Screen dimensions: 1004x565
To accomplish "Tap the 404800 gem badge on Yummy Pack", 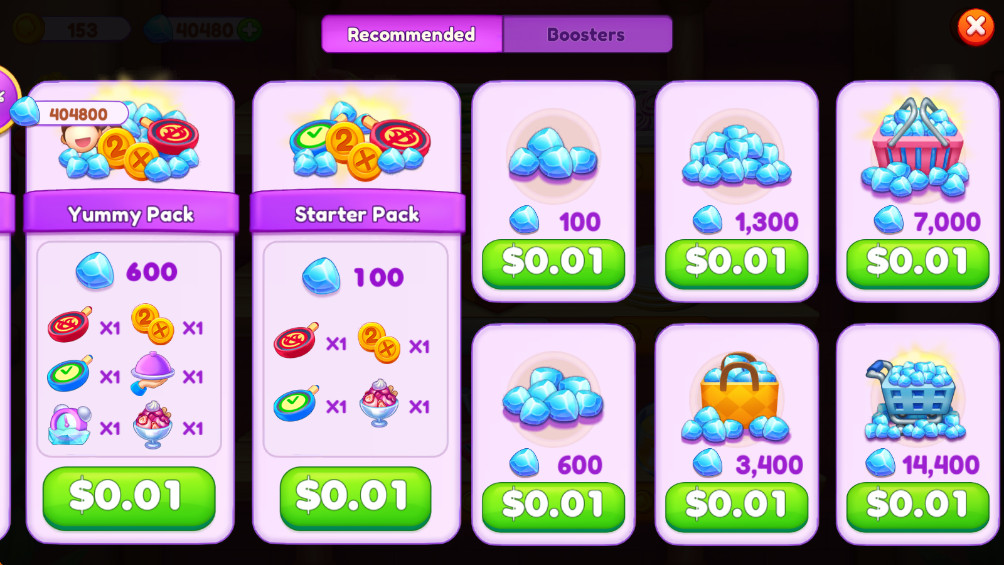I will point(69,113).
